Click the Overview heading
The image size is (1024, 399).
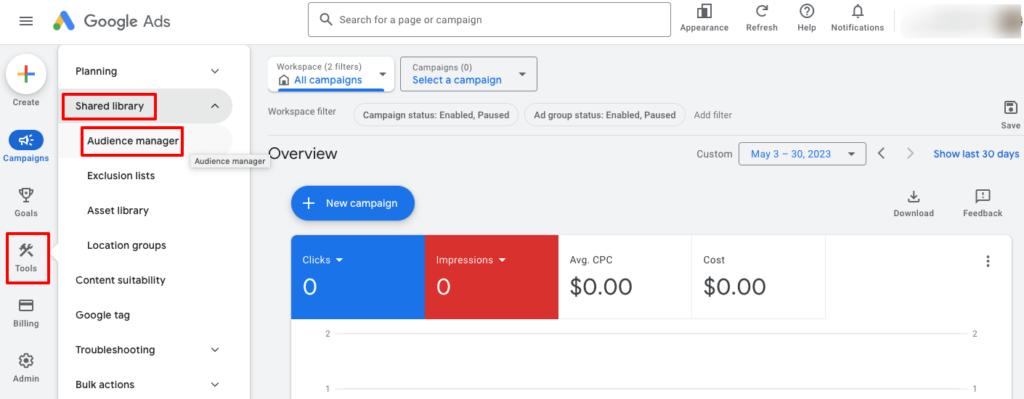(x=303, y=153)
